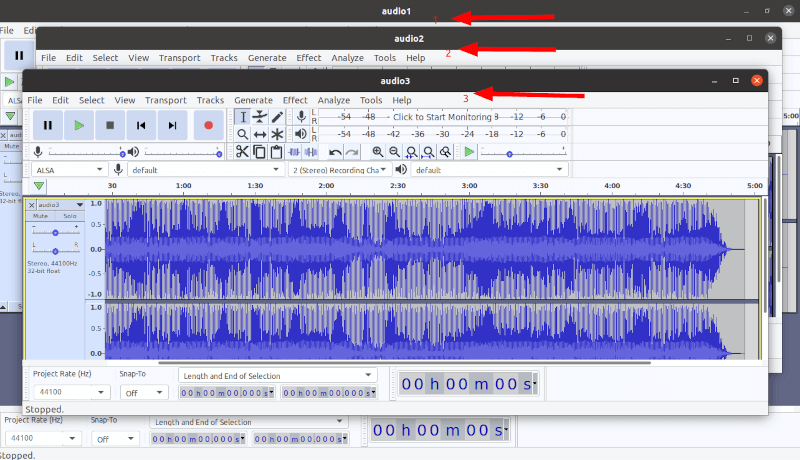Image resolution: width=800 pixels, height=460 pixels.
Task: Select the Envelope tool
Action: click(x=260, y=117)
